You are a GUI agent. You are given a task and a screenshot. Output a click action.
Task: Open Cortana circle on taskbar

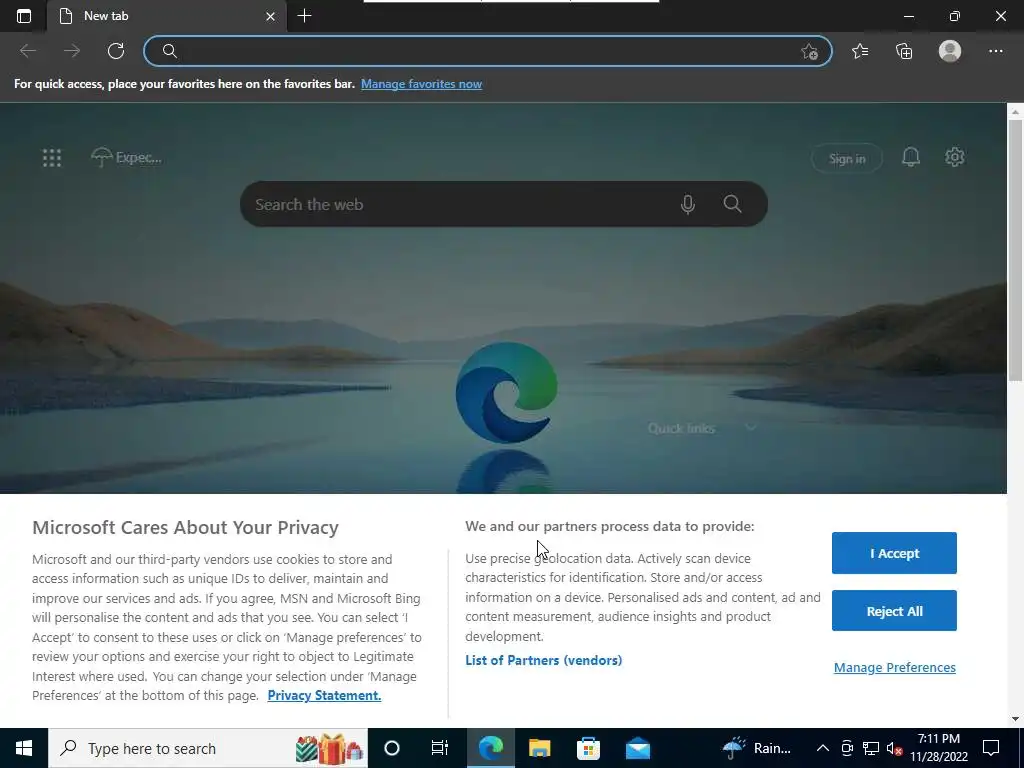click(391, 748)
